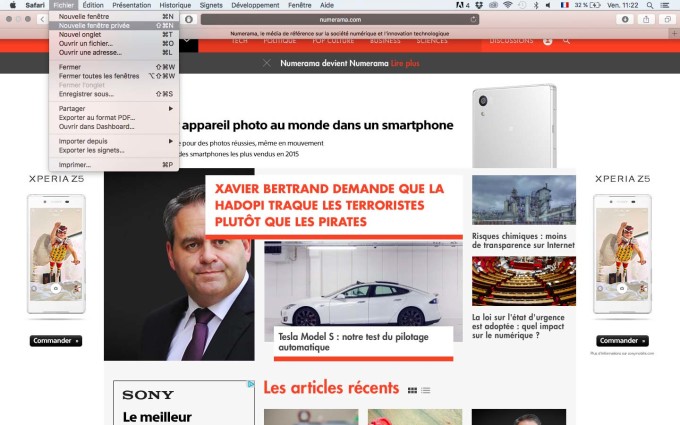This screenshot has height=425, width=680.
Task: Open the Signets menu
Action: (211, 5)
